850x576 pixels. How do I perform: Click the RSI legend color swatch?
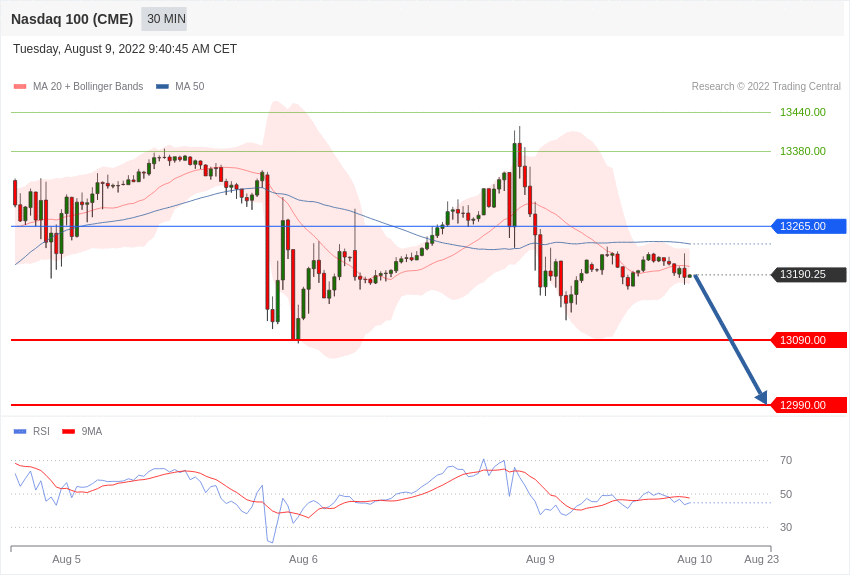20,432
